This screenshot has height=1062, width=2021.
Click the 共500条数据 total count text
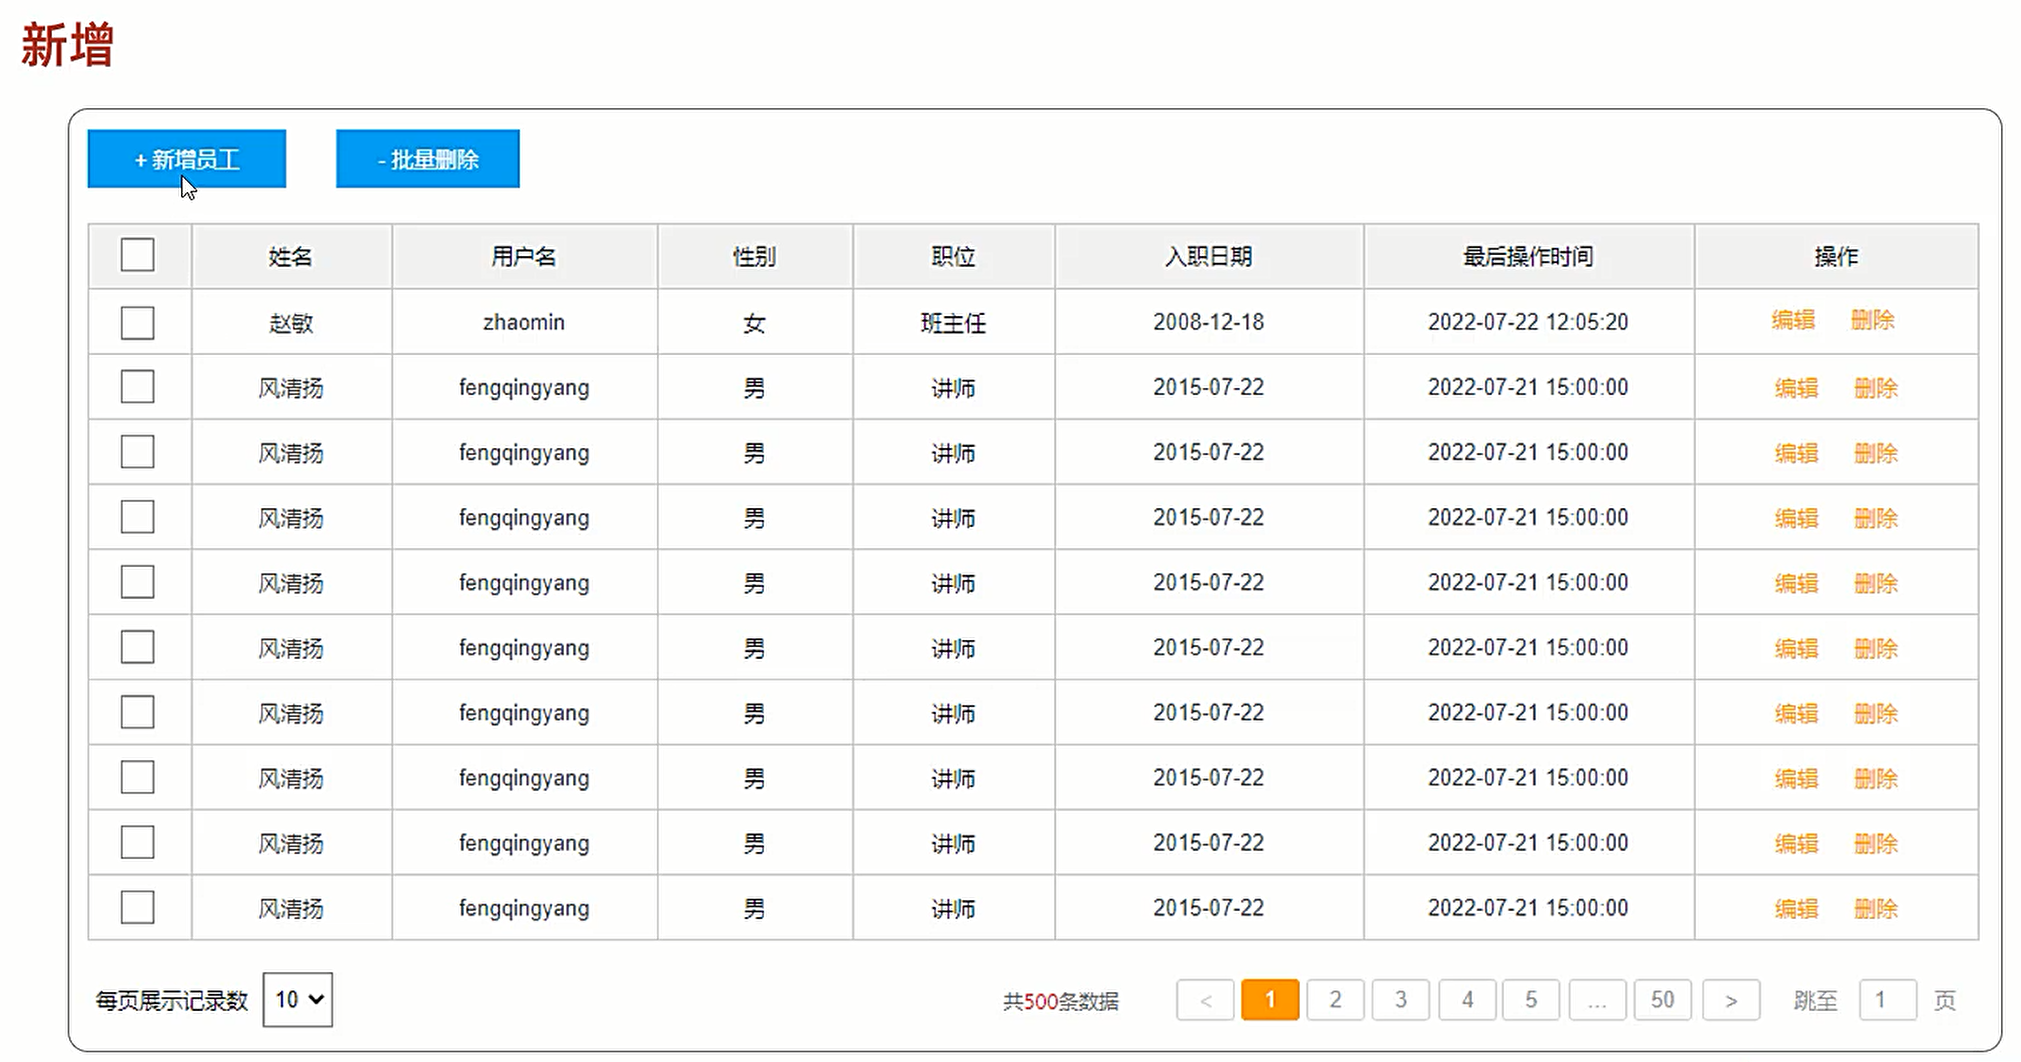click(x=1061, y=1001)
